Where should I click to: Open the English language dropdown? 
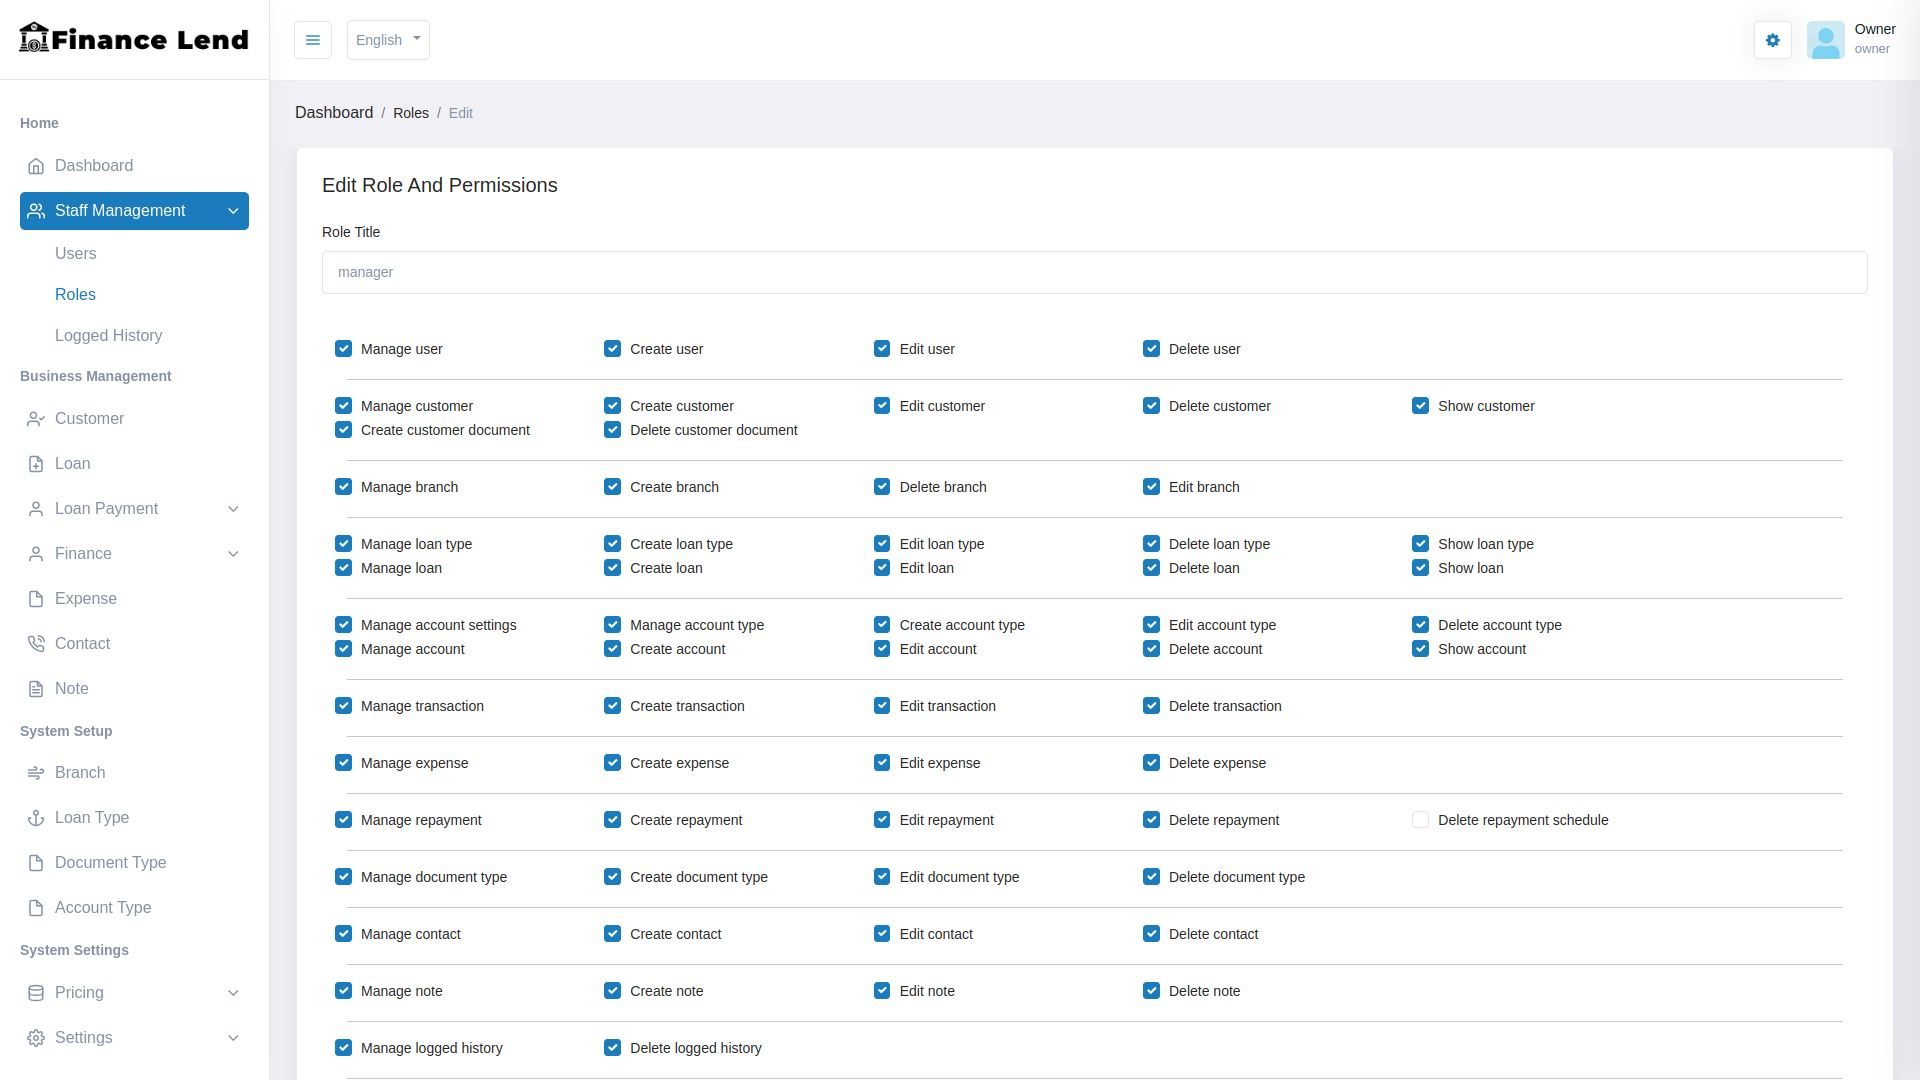(388, 40)
